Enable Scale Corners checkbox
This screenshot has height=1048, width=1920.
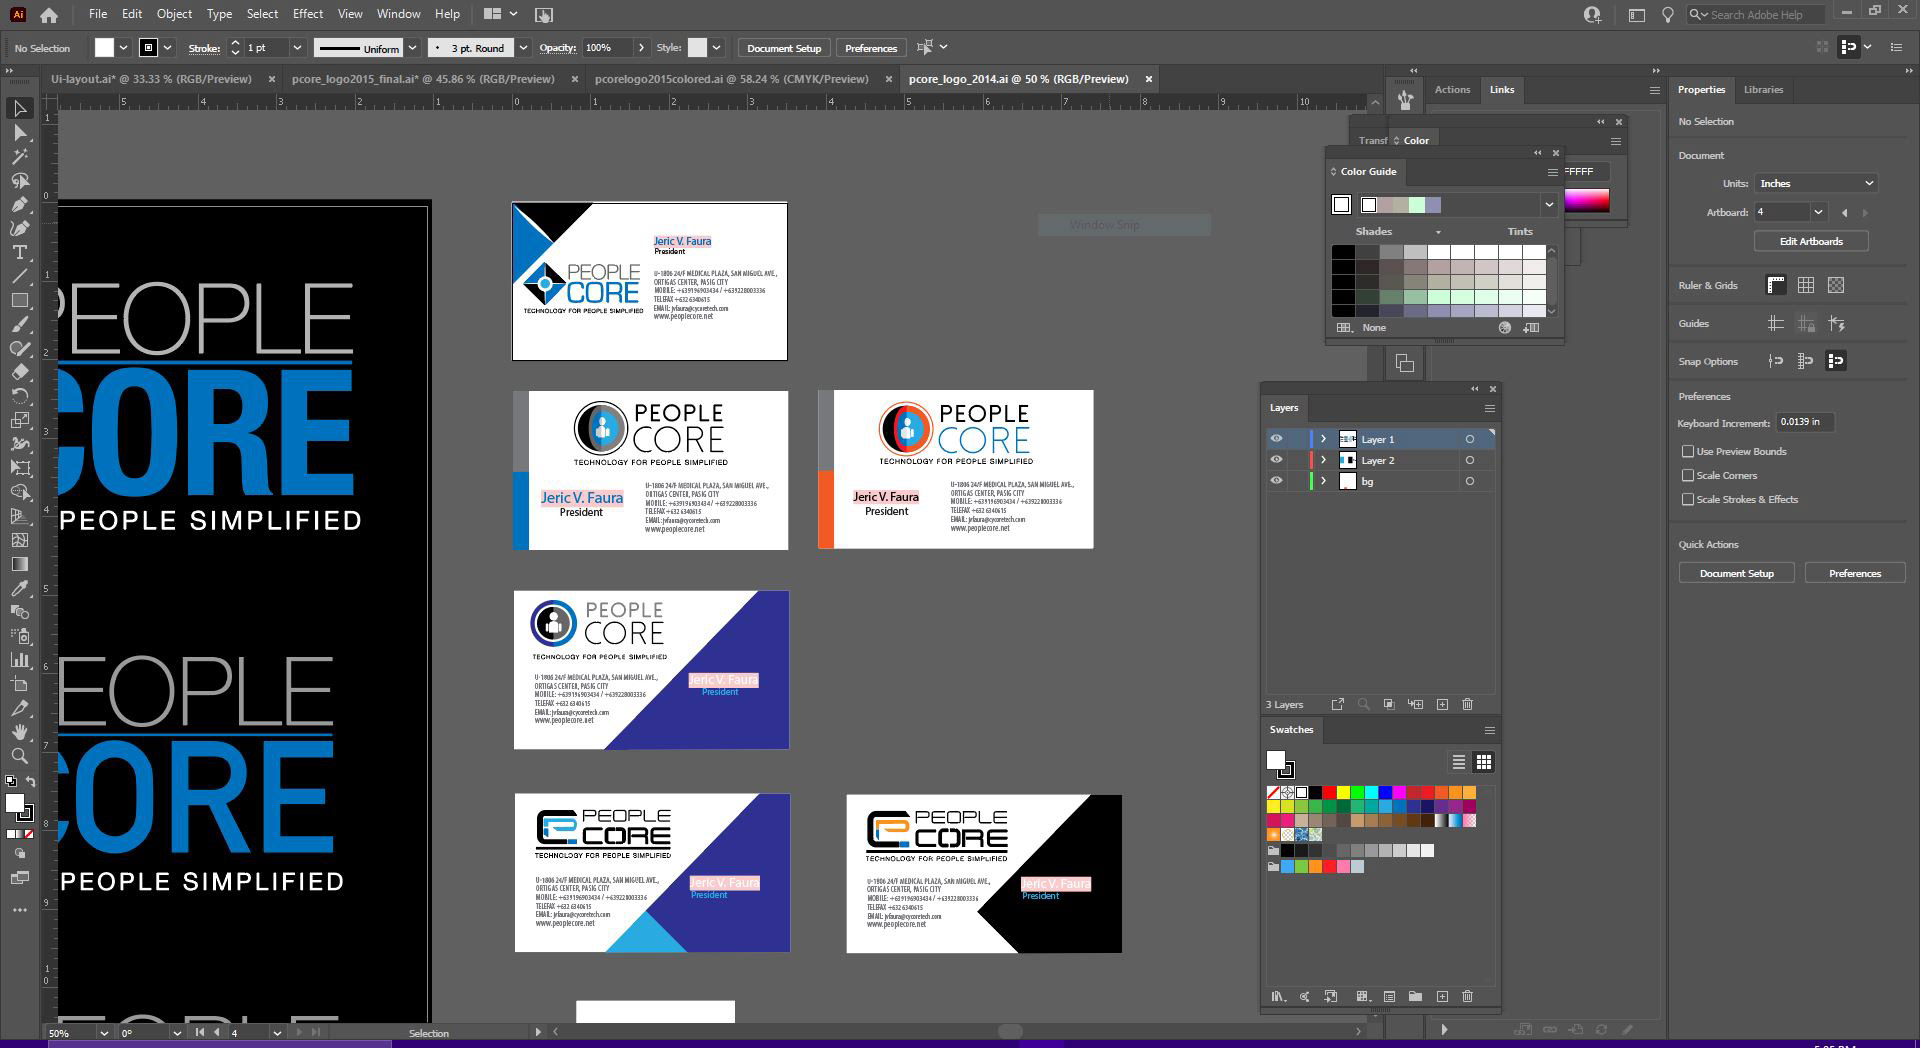click(x=1688, y=475)
